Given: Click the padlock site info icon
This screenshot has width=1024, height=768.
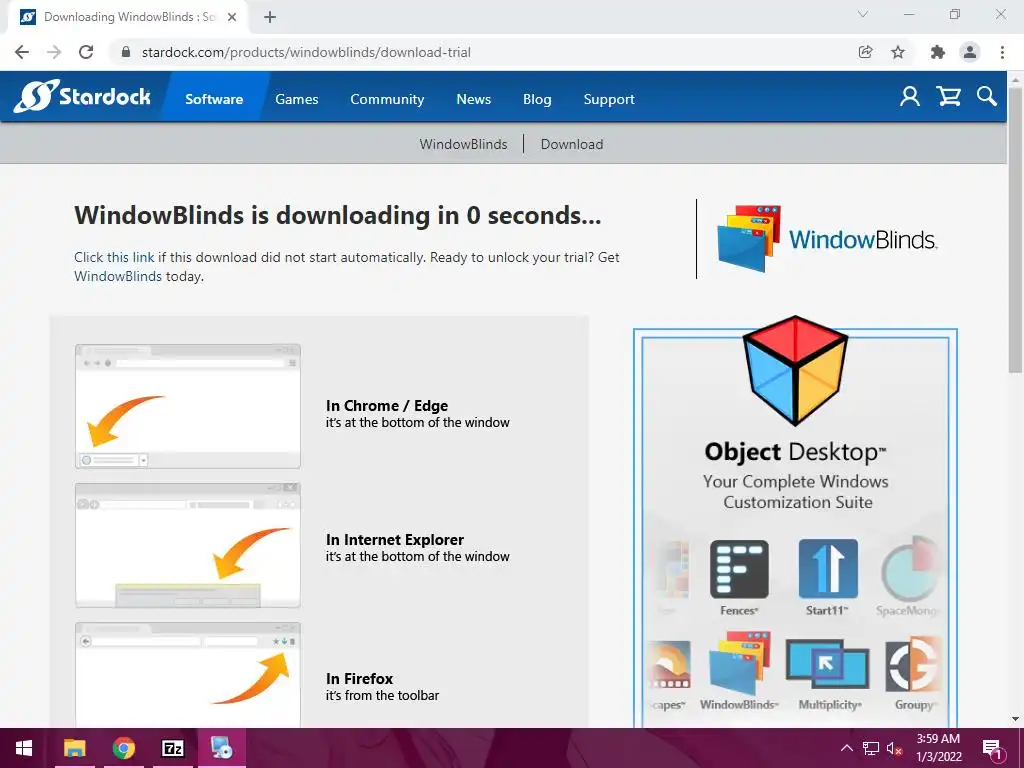Looking at the screenshot, I should click(x=127, y=52).
